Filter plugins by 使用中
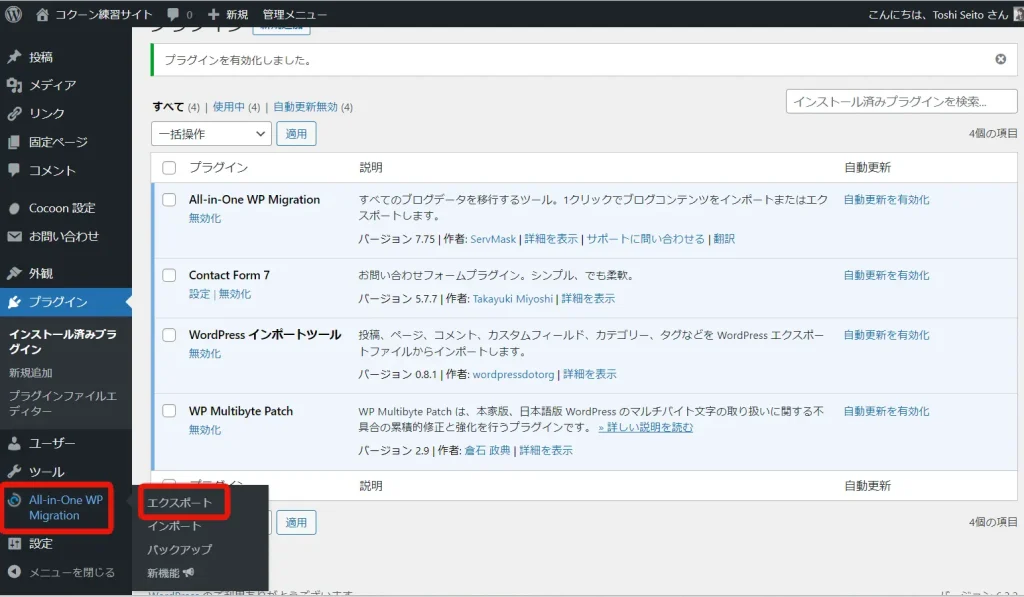The height and width of the screenshot is (597, 1024). 229,107
